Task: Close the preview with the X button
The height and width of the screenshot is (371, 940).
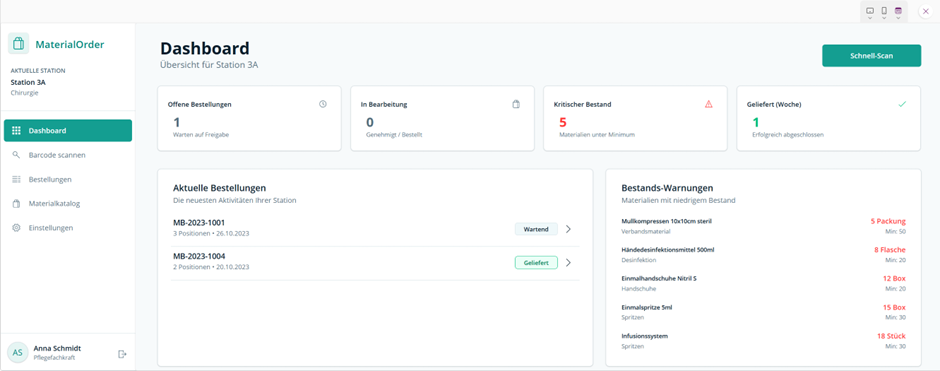Action: click(x=926, y=11)
